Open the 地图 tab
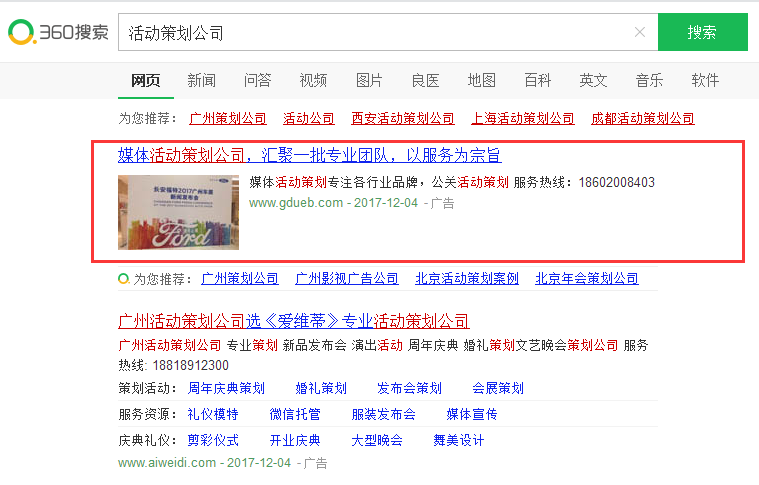759x485 pixels. pos(482,80)
